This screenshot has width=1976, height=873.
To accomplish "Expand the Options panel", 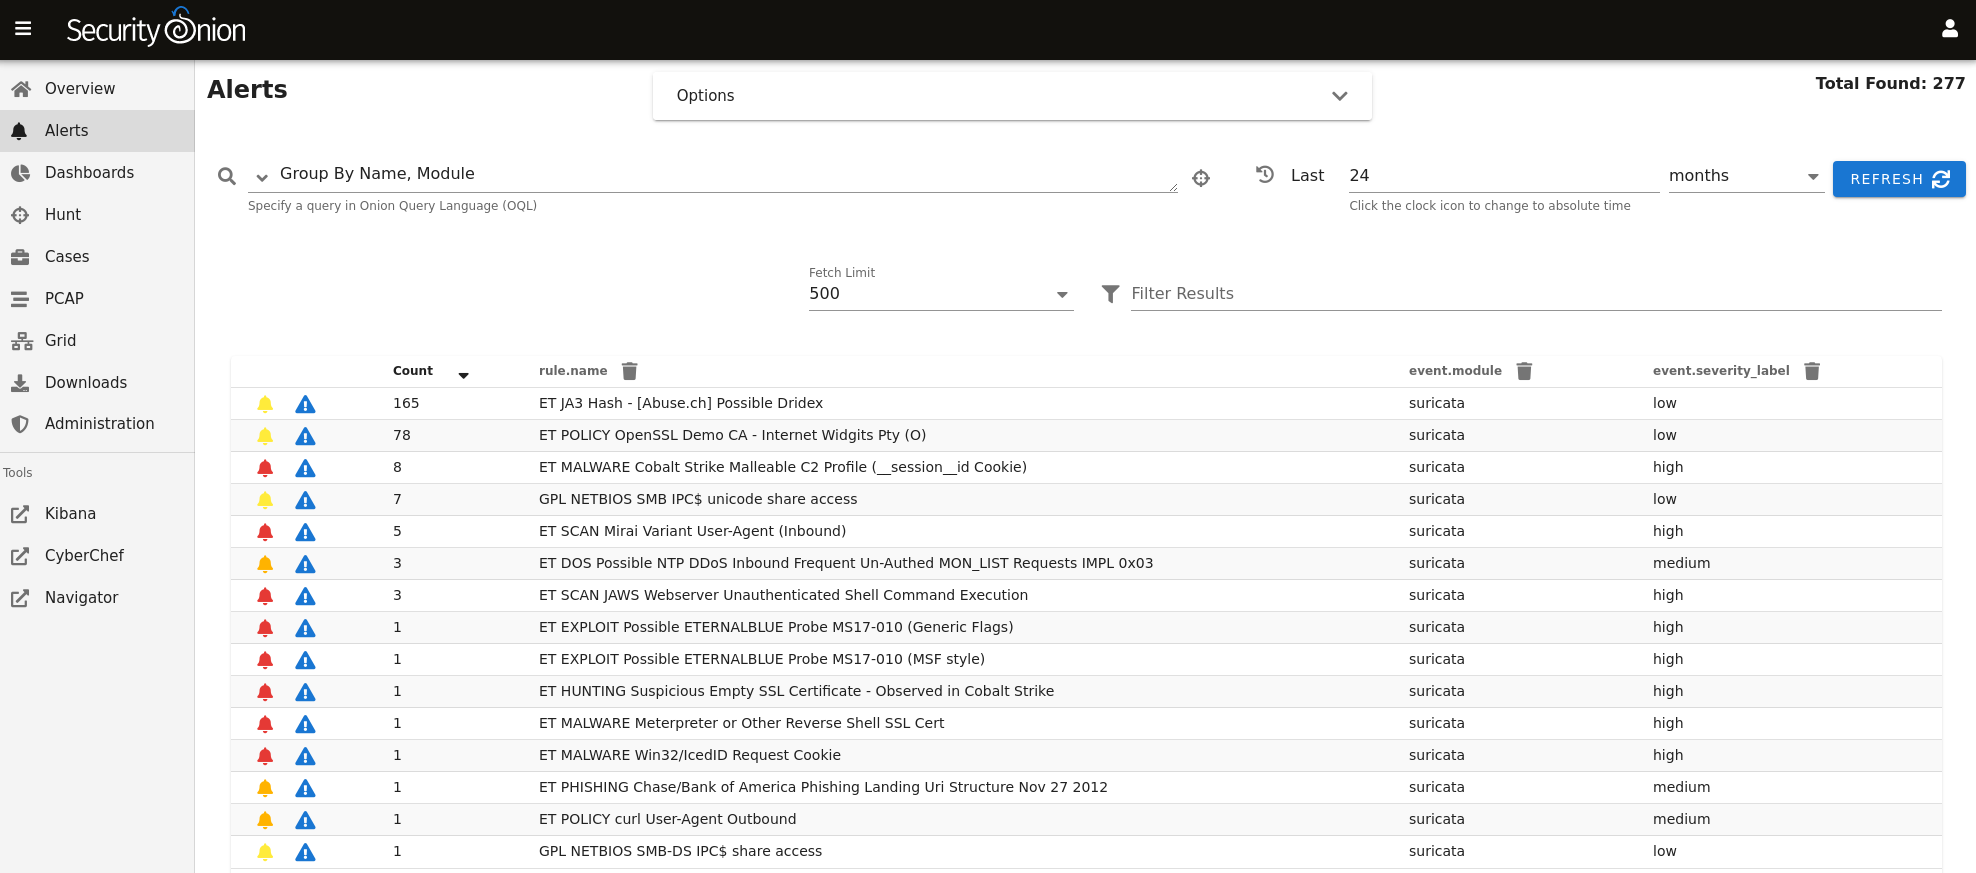I will pos(1011,96).
